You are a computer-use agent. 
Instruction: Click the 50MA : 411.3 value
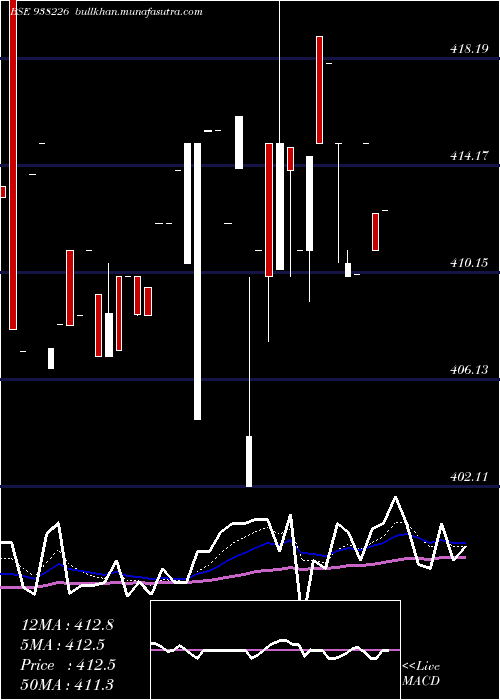coord(67,685)
